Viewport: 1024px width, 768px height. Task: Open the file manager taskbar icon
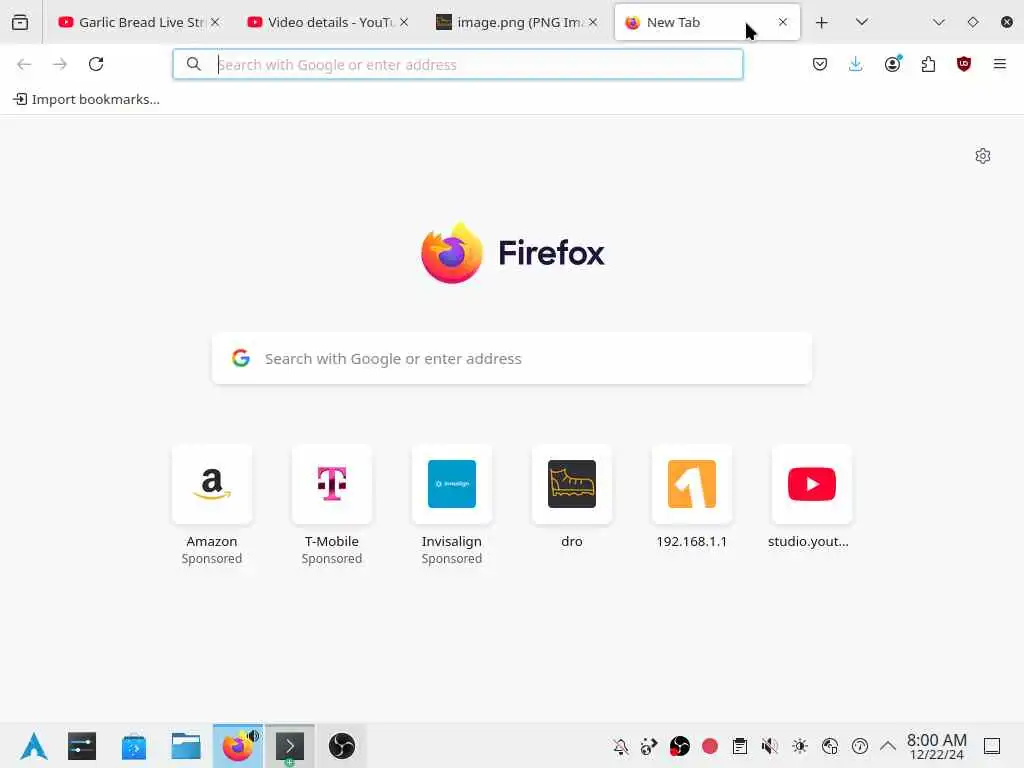[x=186, y=746]
